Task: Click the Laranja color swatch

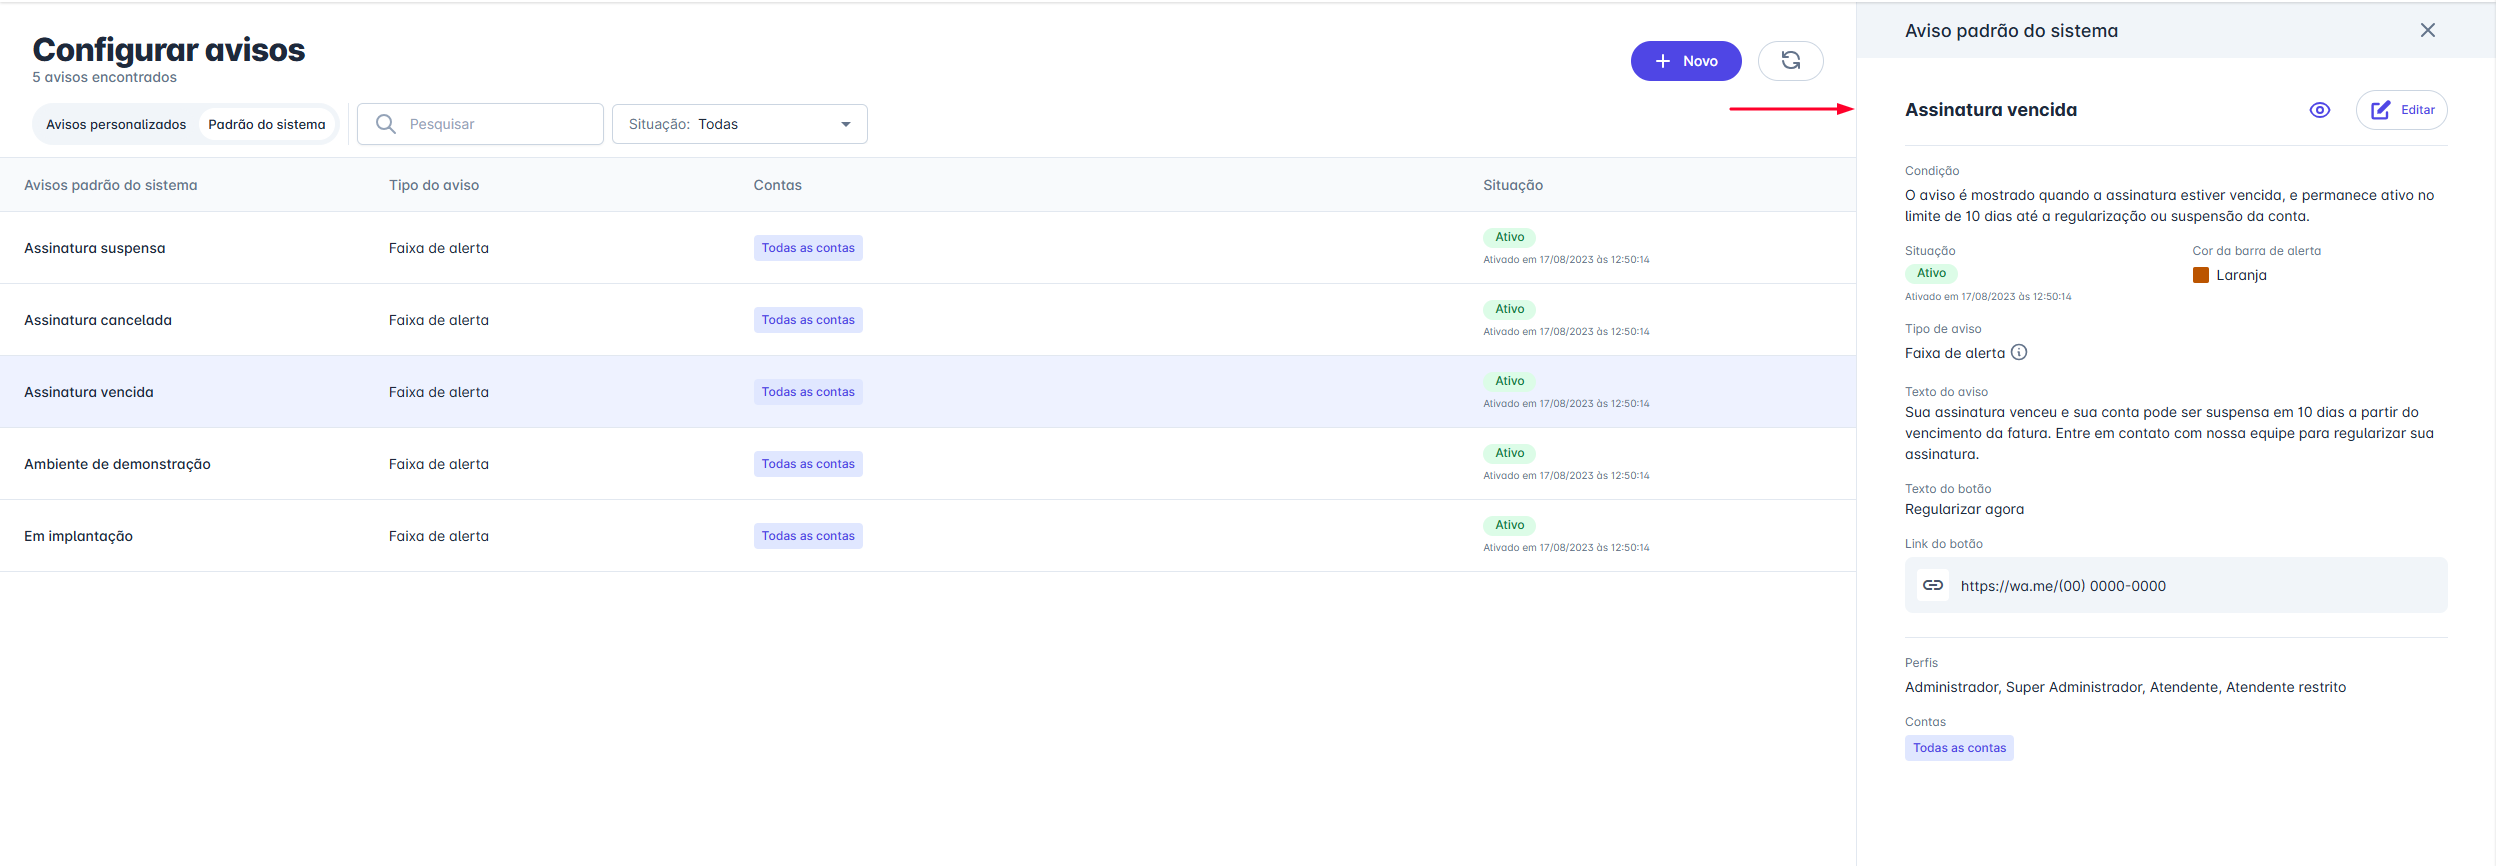Action: point(2200,275)
